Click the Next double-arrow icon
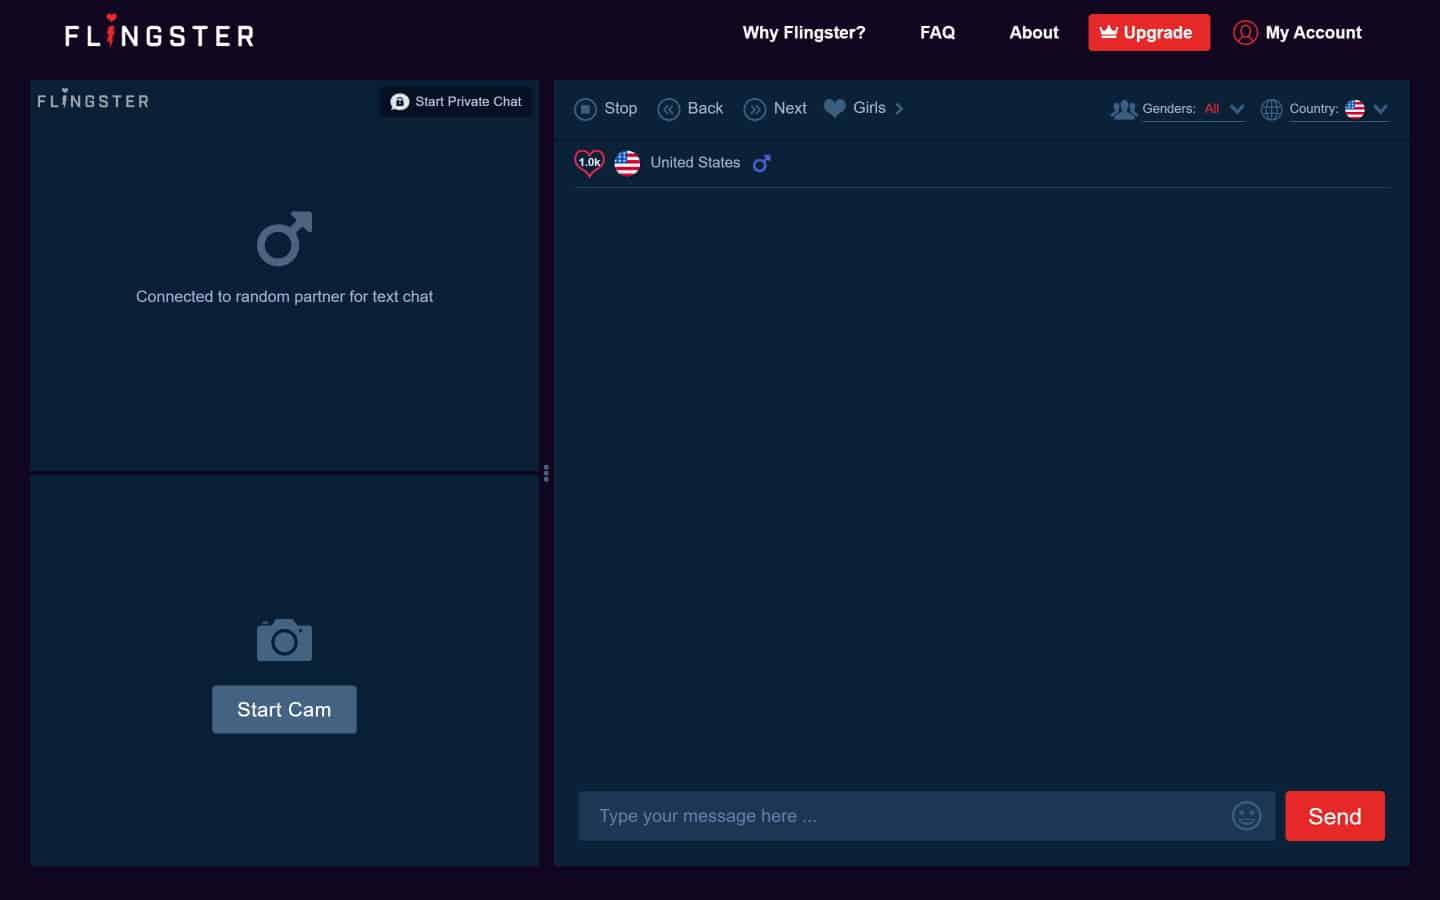Viewport: 1440px width, 900px height. (755, 109)
